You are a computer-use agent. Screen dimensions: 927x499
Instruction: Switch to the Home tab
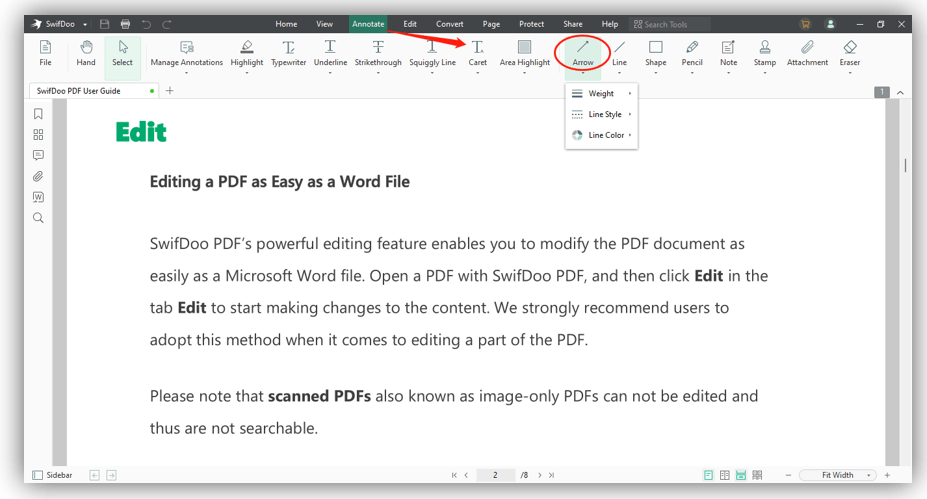point(286,24)
